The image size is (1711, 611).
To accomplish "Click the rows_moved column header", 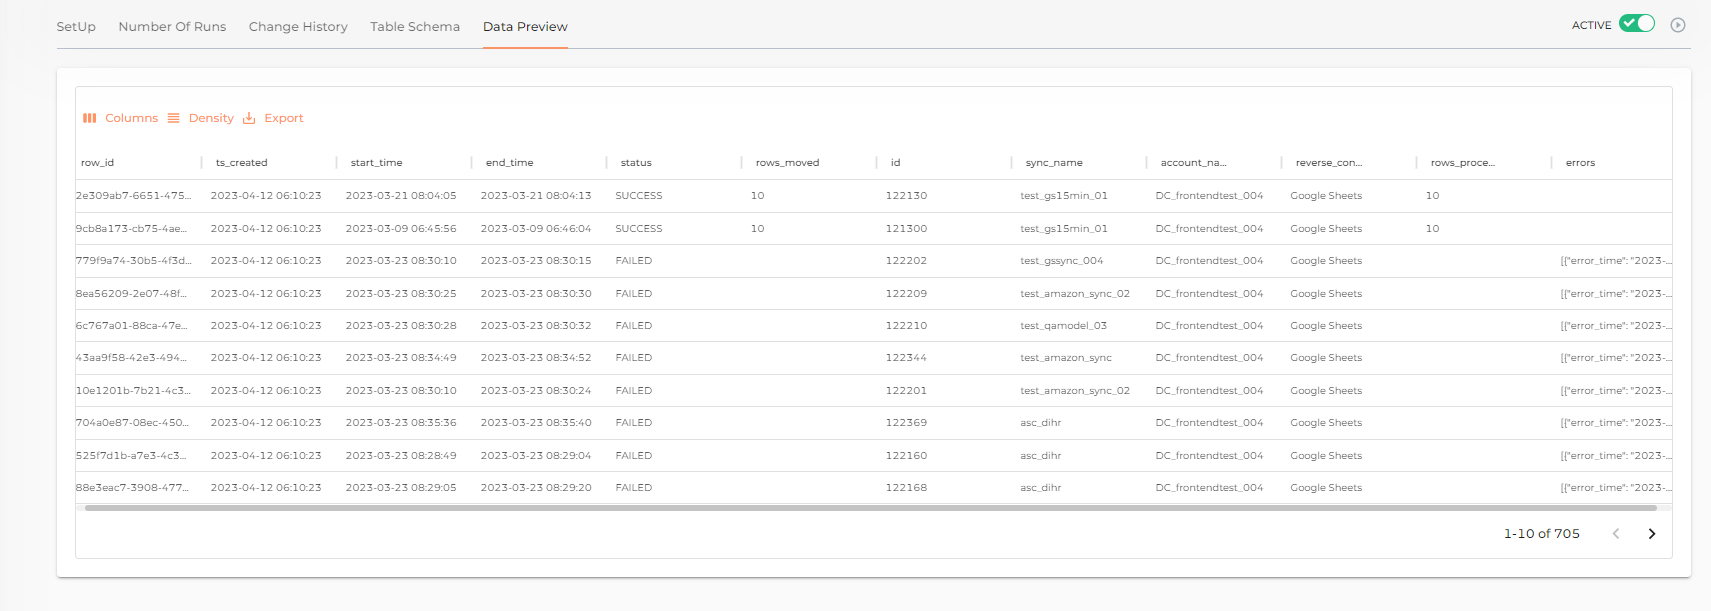I will (787, 163).
